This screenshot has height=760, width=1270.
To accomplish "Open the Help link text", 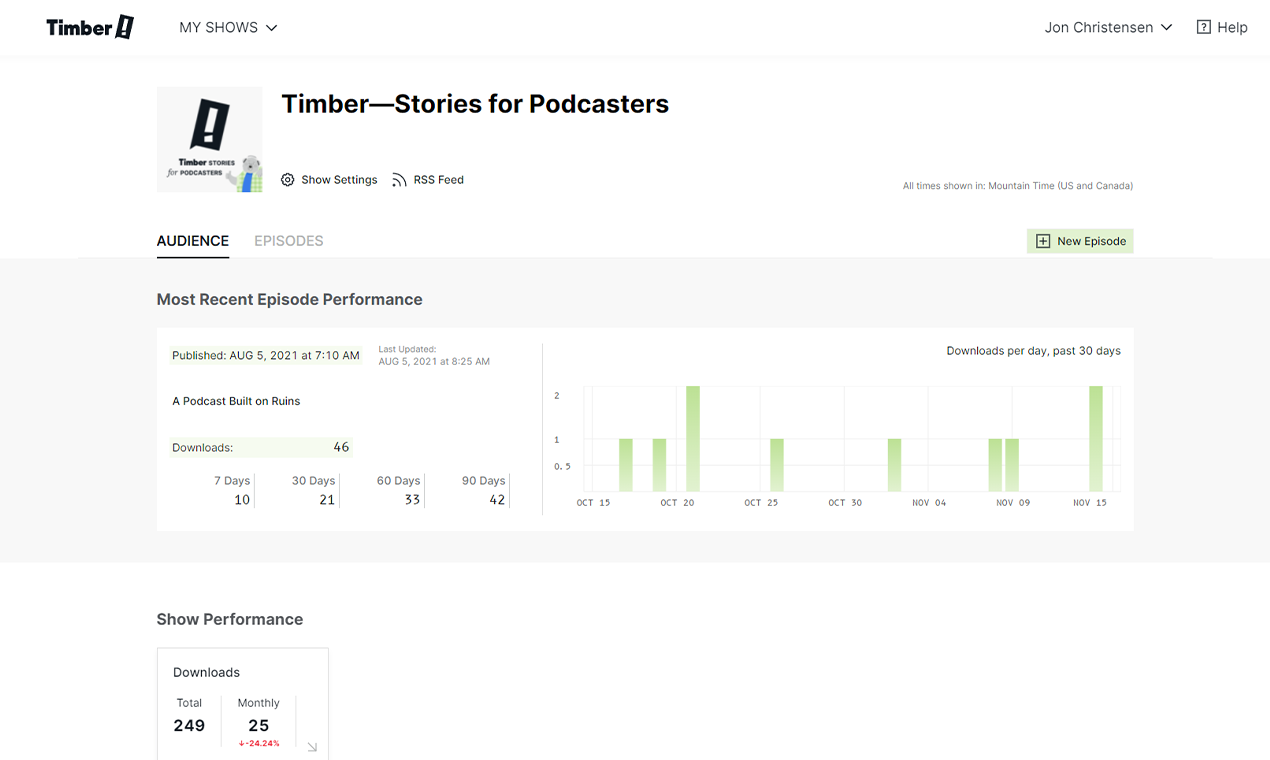I will point(1232,27).
